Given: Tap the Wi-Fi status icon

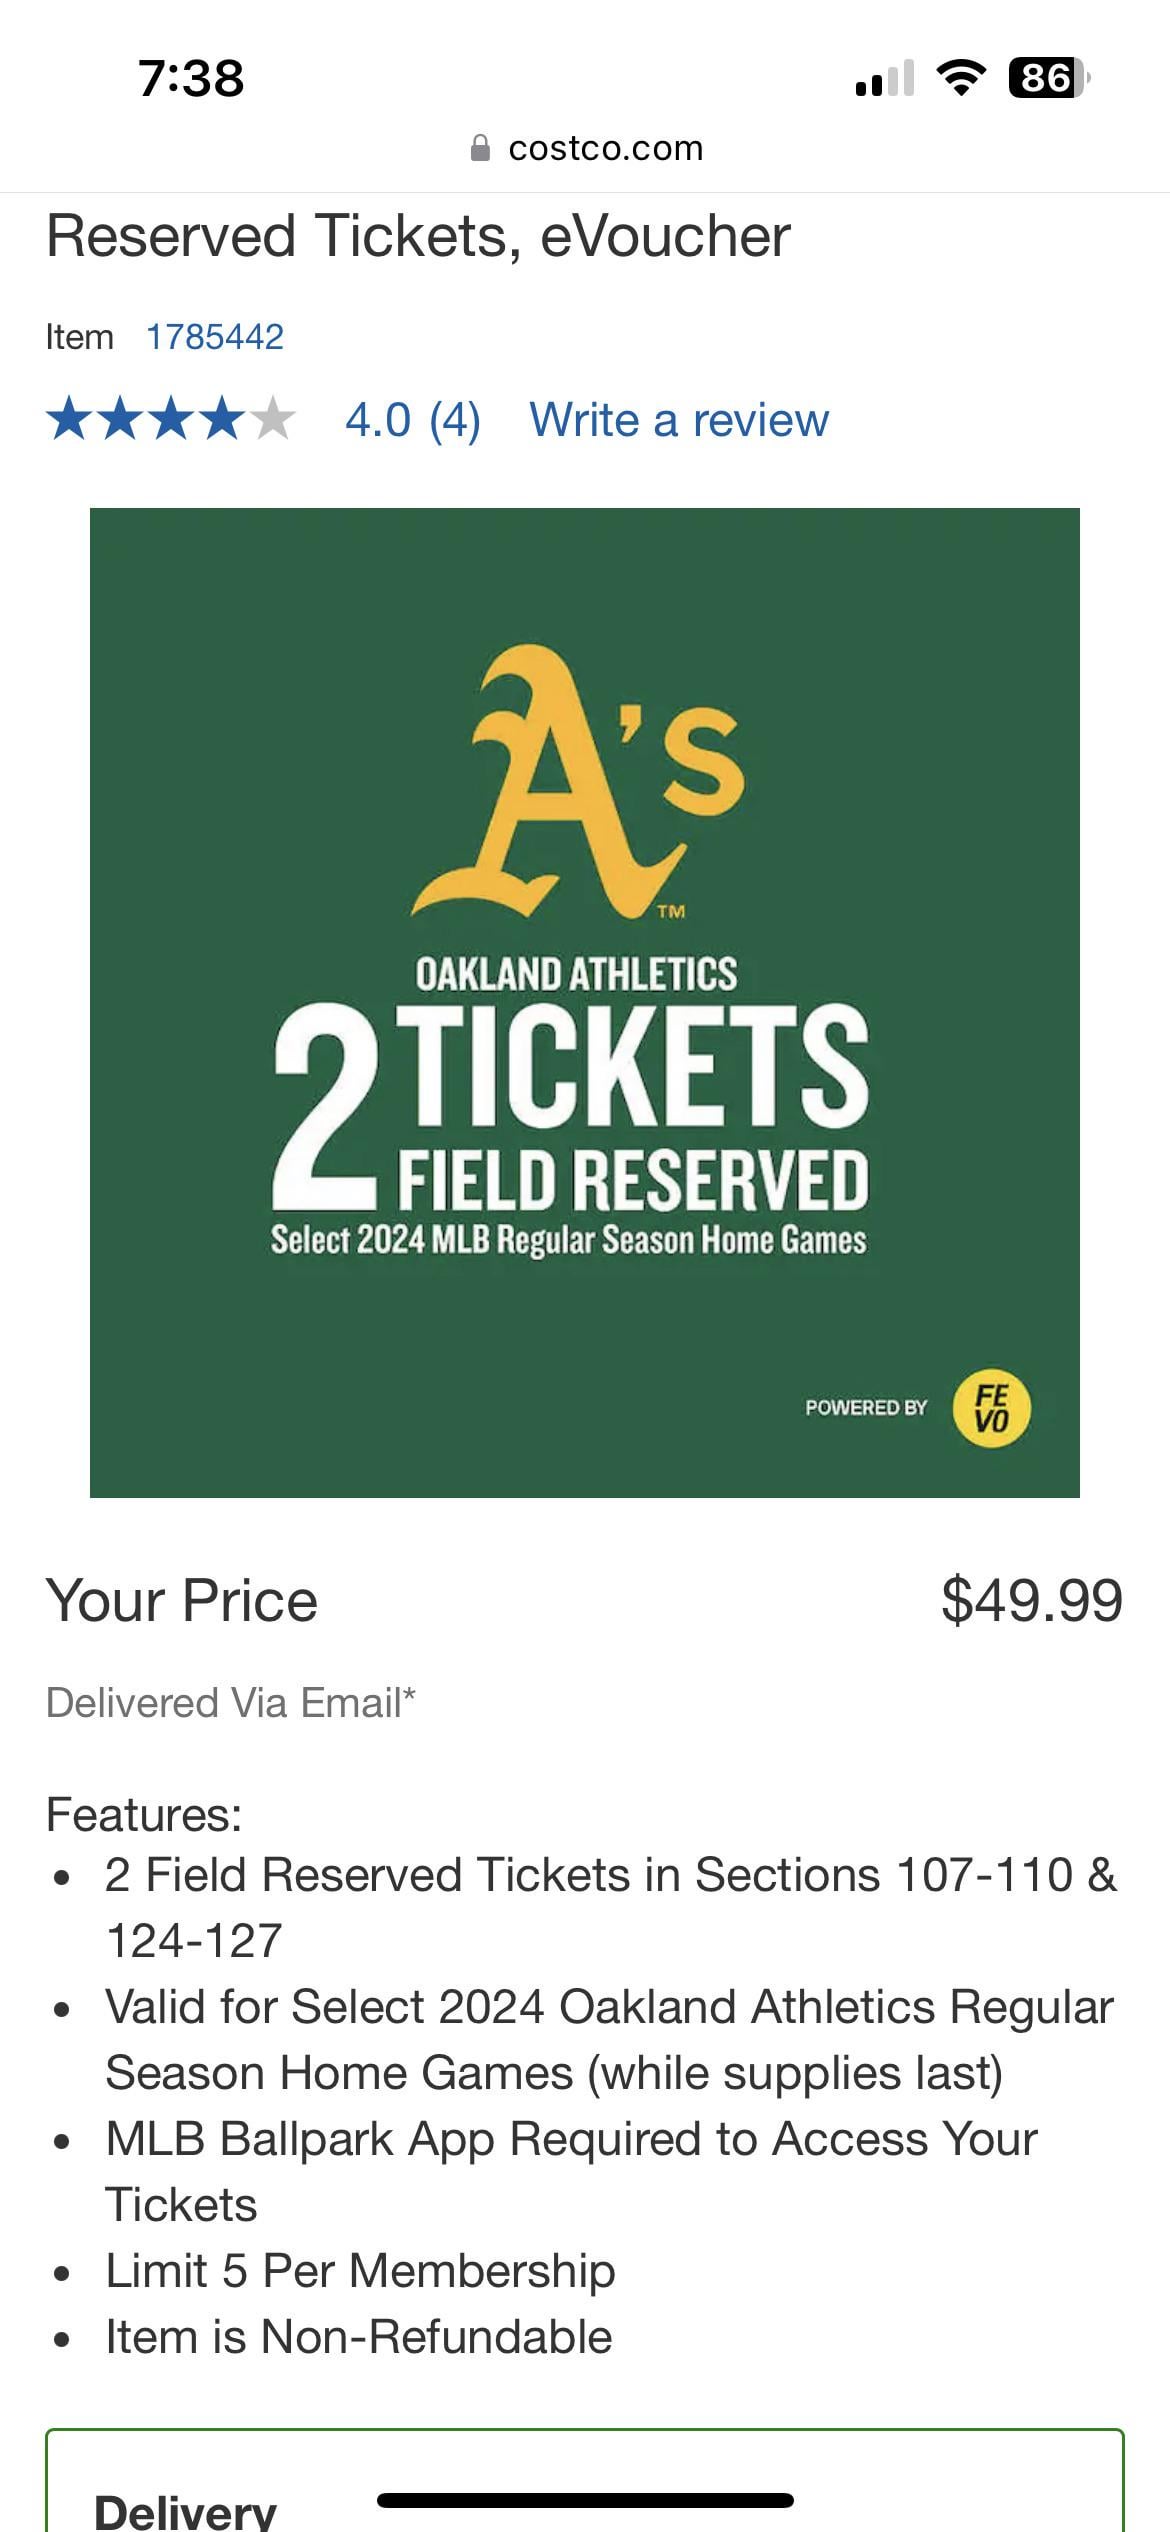Looking at the screenshot, I should (960, 77).
